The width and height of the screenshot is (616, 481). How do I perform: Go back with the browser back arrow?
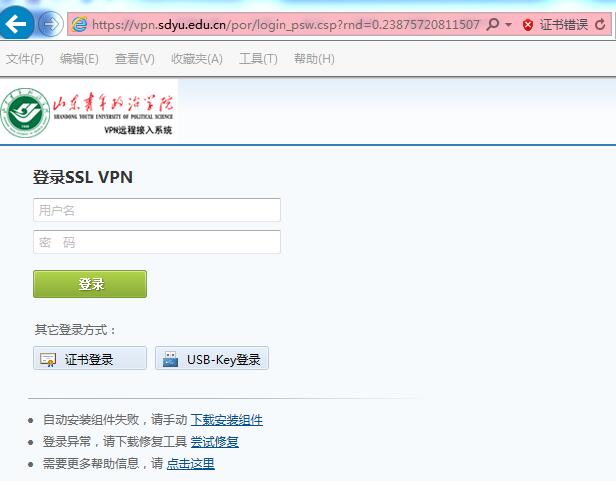pos(16,23)
